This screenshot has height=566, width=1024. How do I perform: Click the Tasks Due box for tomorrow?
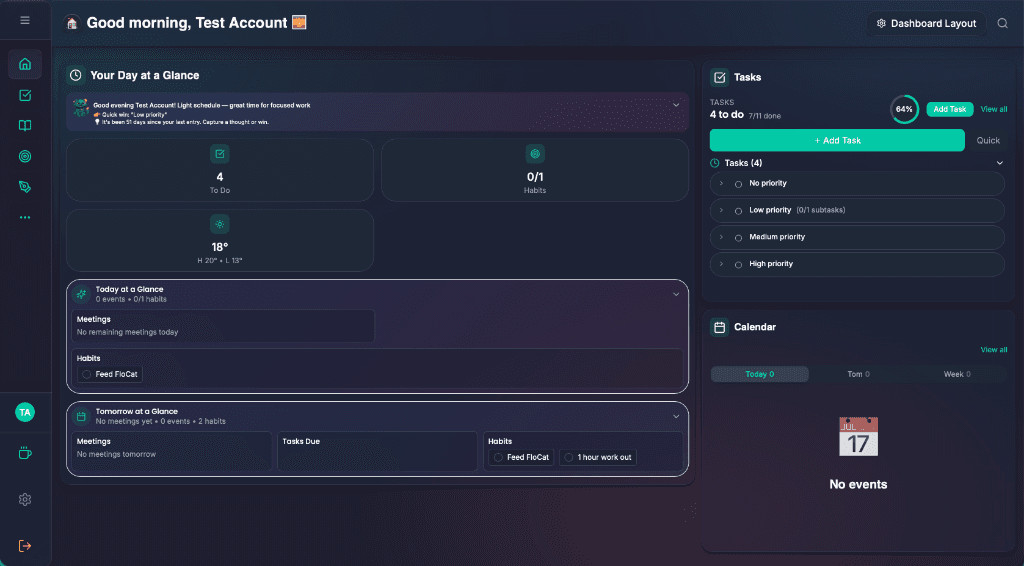click(377, 451)
